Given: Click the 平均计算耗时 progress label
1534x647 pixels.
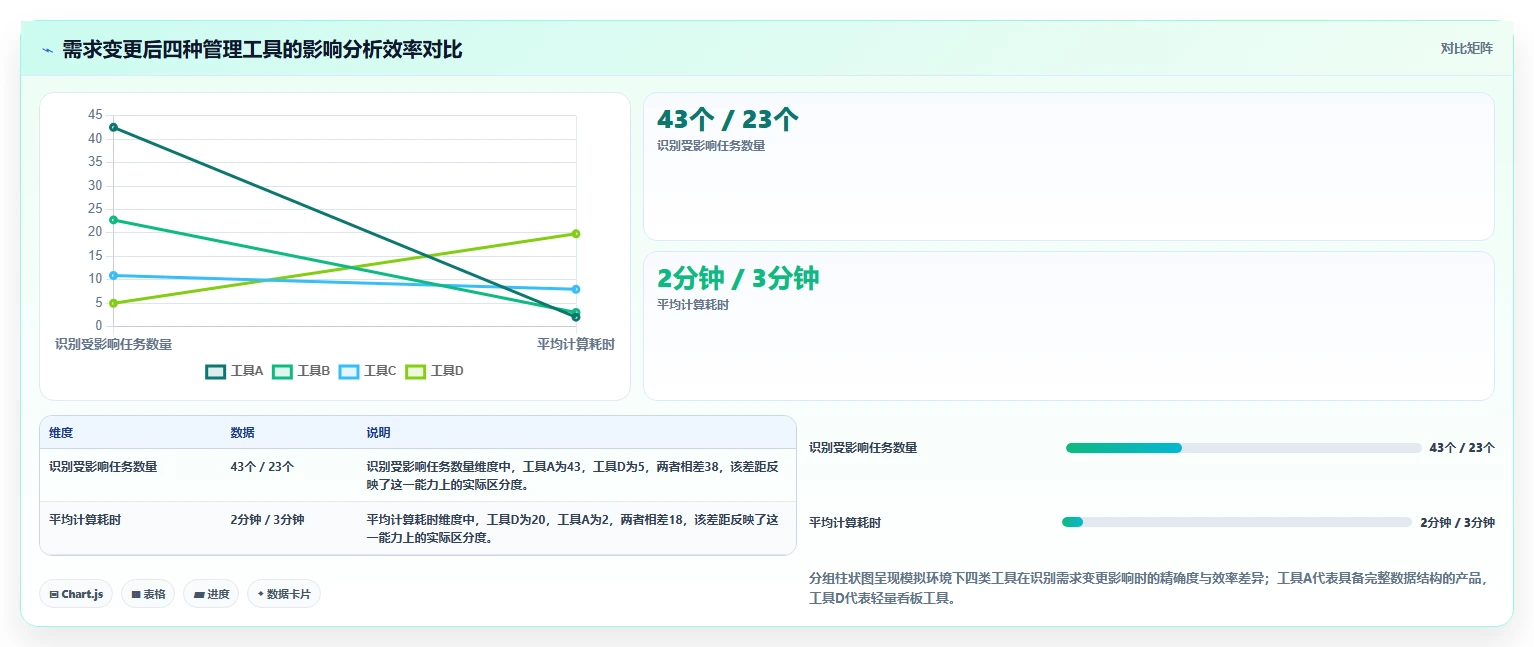Looking at the screenshot, I should click(x=845, y=522).
